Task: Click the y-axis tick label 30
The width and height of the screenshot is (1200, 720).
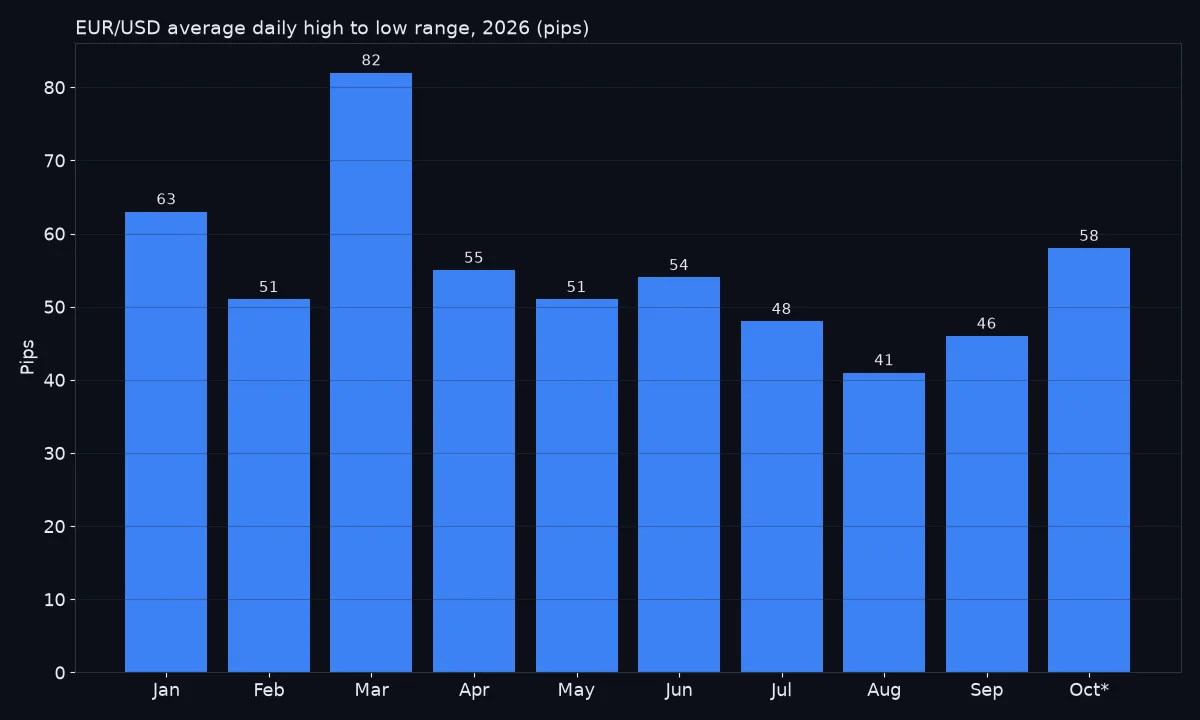Action: click(54, 454)
